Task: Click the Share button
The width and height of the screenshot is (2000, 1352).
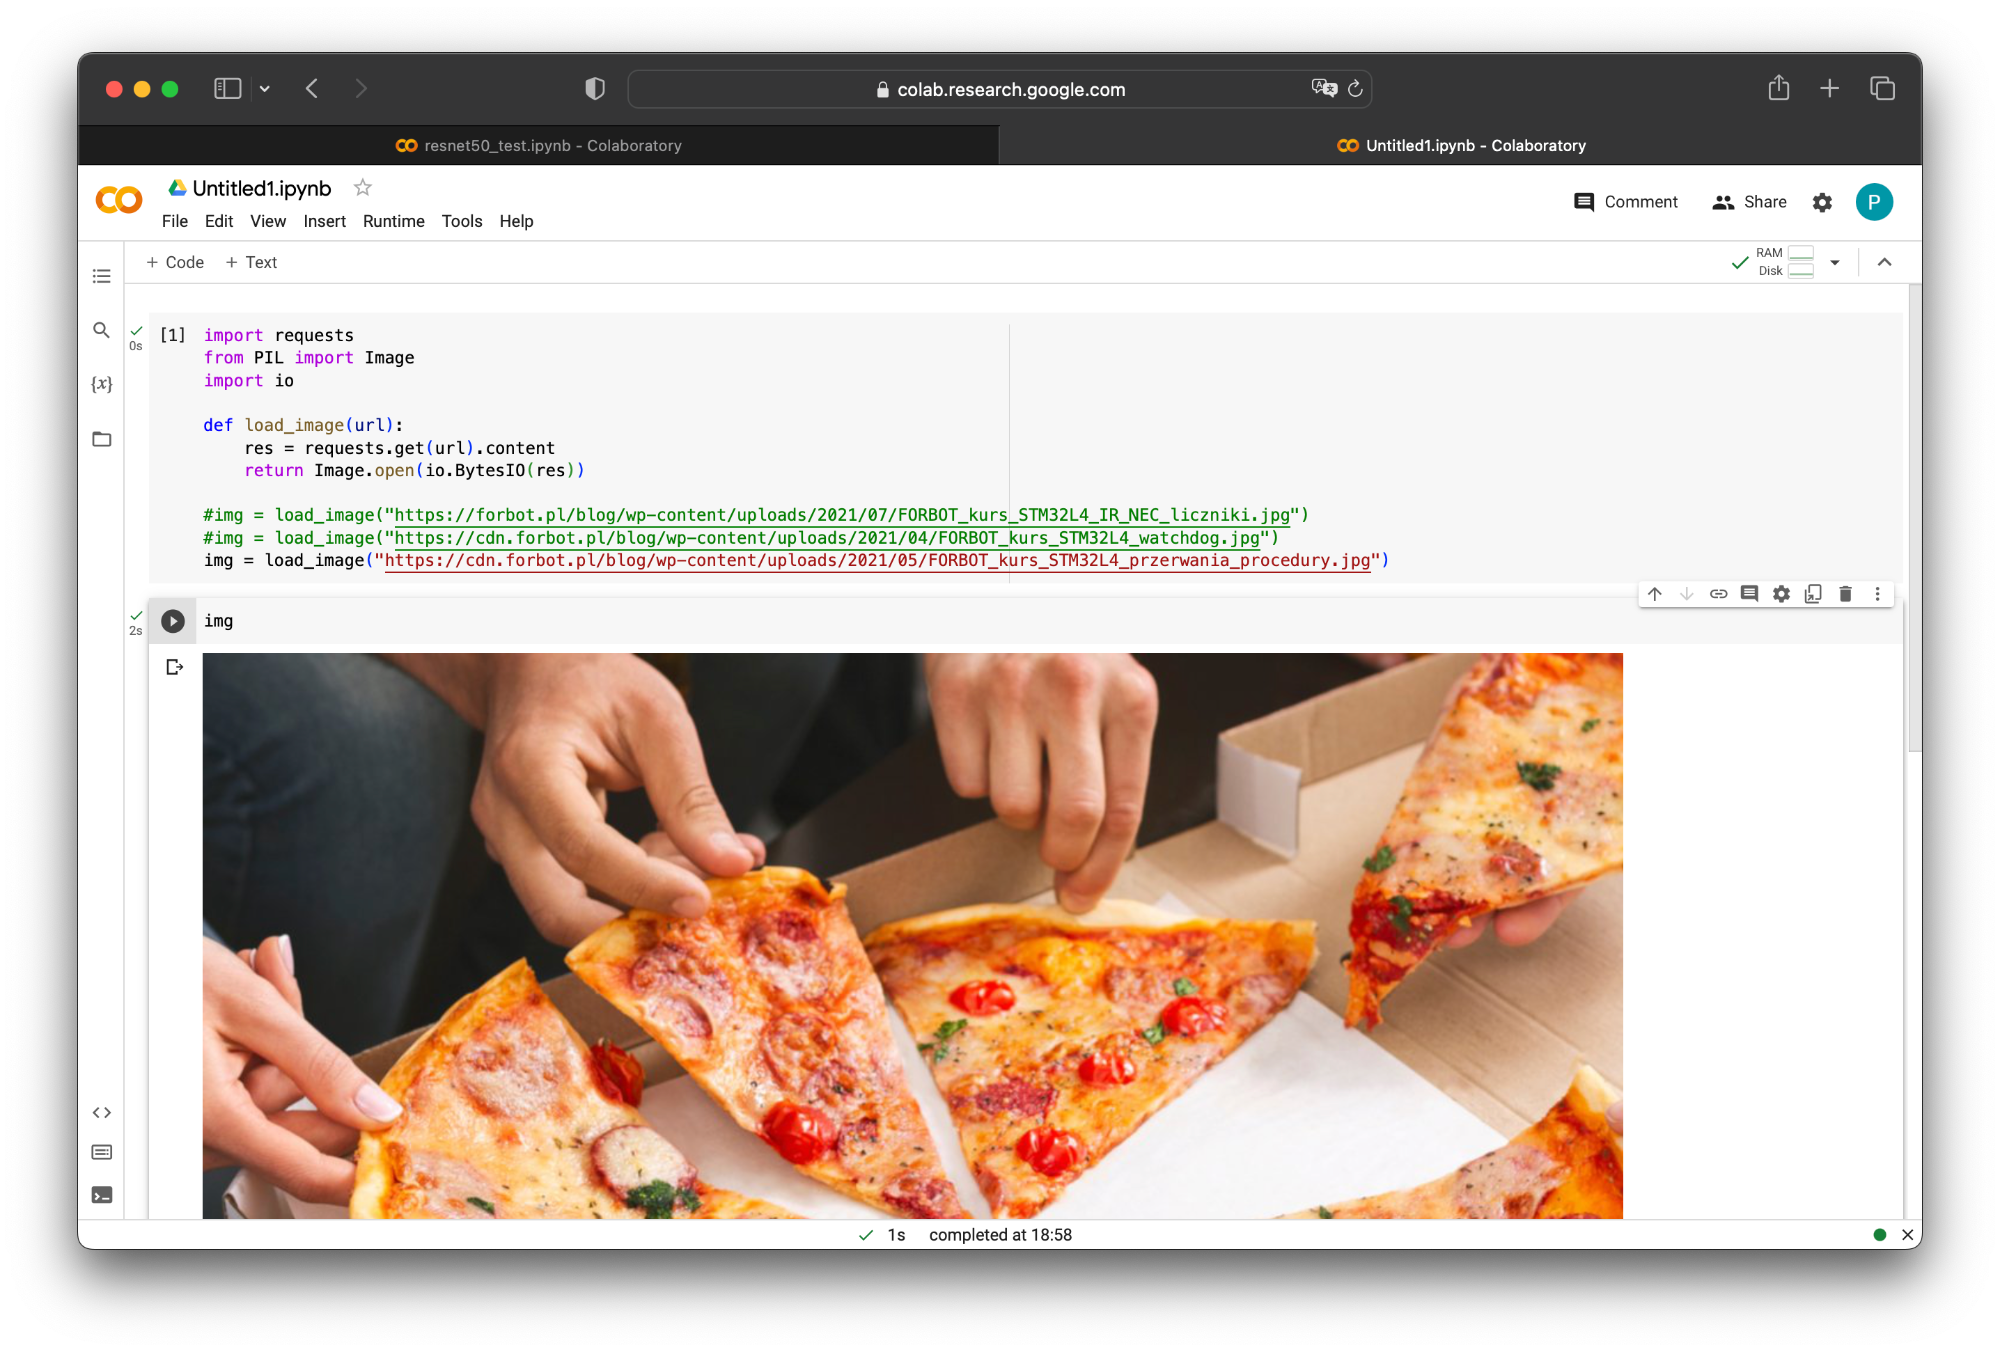Action: [1749, 202]
